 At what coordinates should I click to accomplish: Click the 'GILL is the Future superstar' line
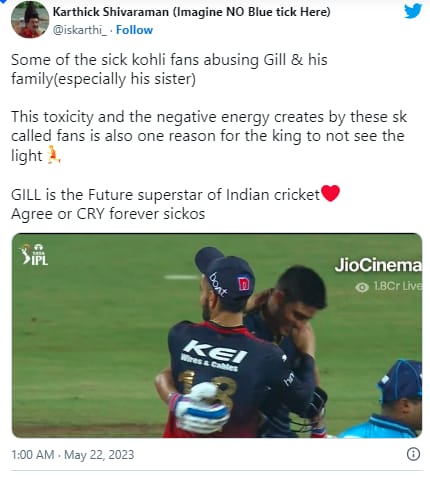click(x=165, y=195)
